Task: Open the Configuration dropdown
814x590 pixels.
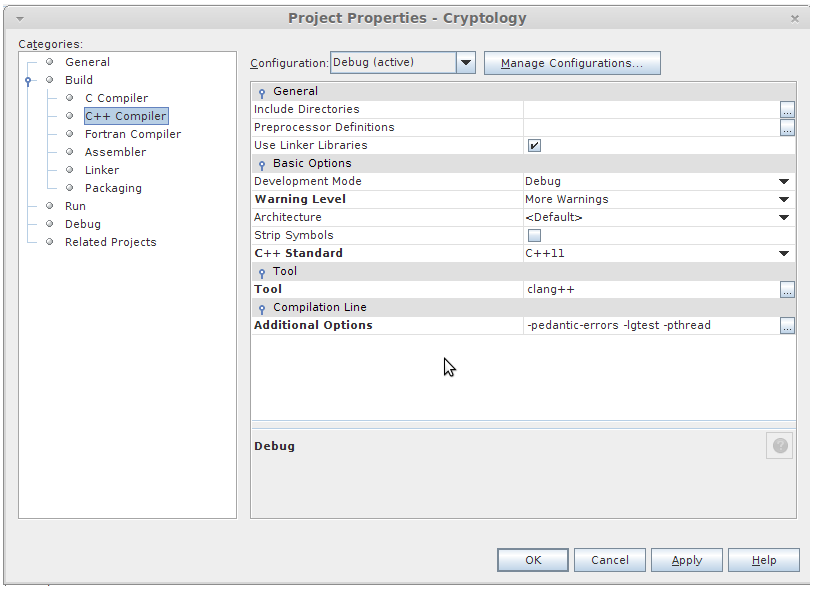Action: 465,63
